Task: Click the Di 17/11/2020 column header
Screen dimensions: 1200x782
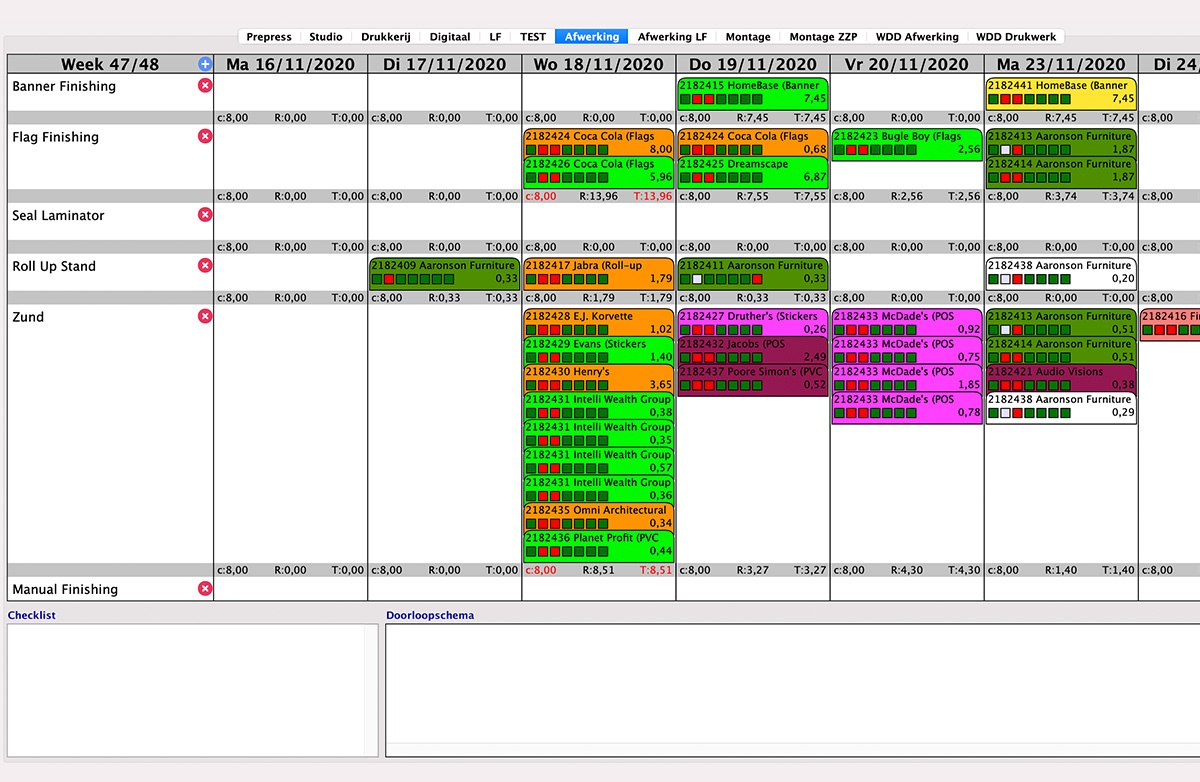Action: click(445, 64)
